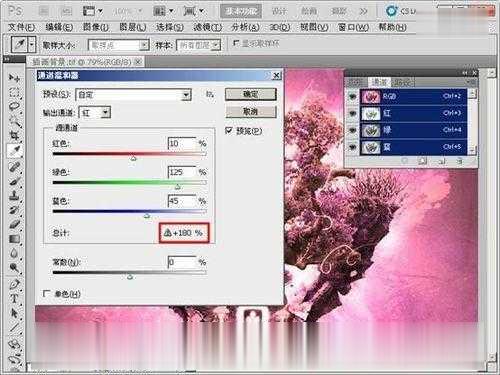Screen dimensions: 500x375
Task: Show more workspaces with the >> button
Action: 363,11
